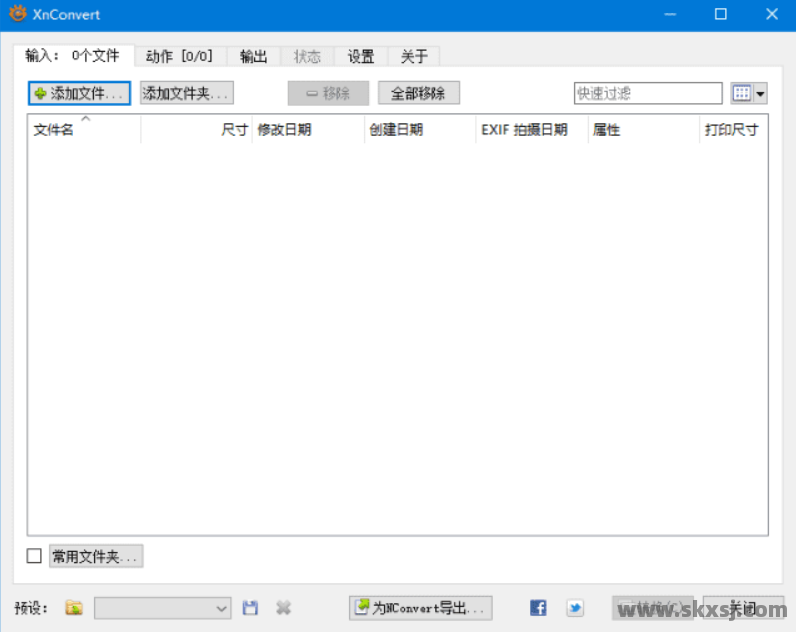796x632 pixels.
Task: Click the delete preset X icon
Action: click(x=283, y=608)
